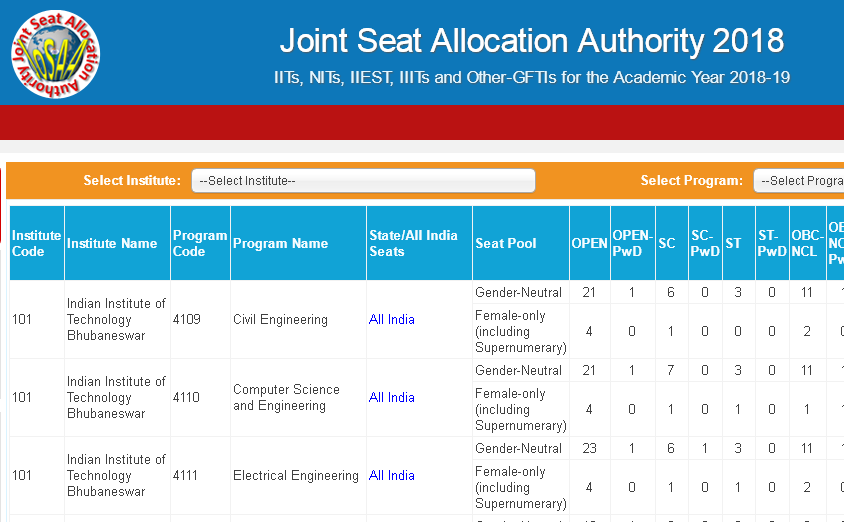Click the Civil Engineering program name cell
The height and width of the screenshot is (522, 844).
pos(280,320)
